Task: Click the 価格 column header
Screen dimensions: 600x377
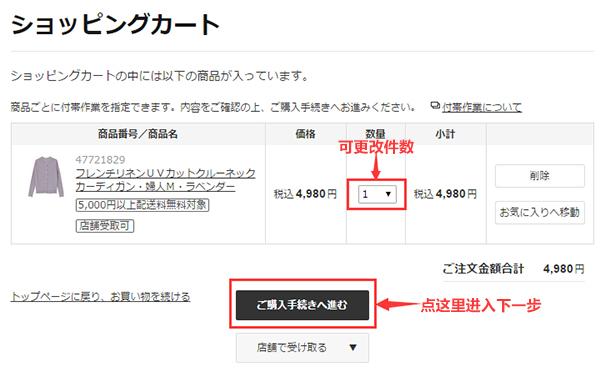Action: click(x=305, y=134)
